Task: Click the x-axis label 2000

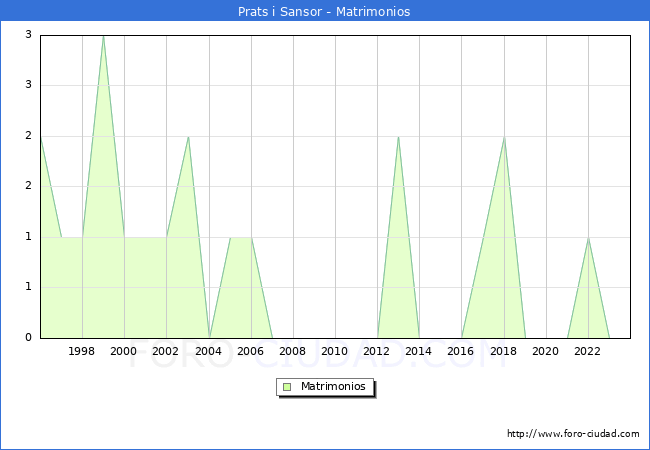Action: click(x=123, y=351)
